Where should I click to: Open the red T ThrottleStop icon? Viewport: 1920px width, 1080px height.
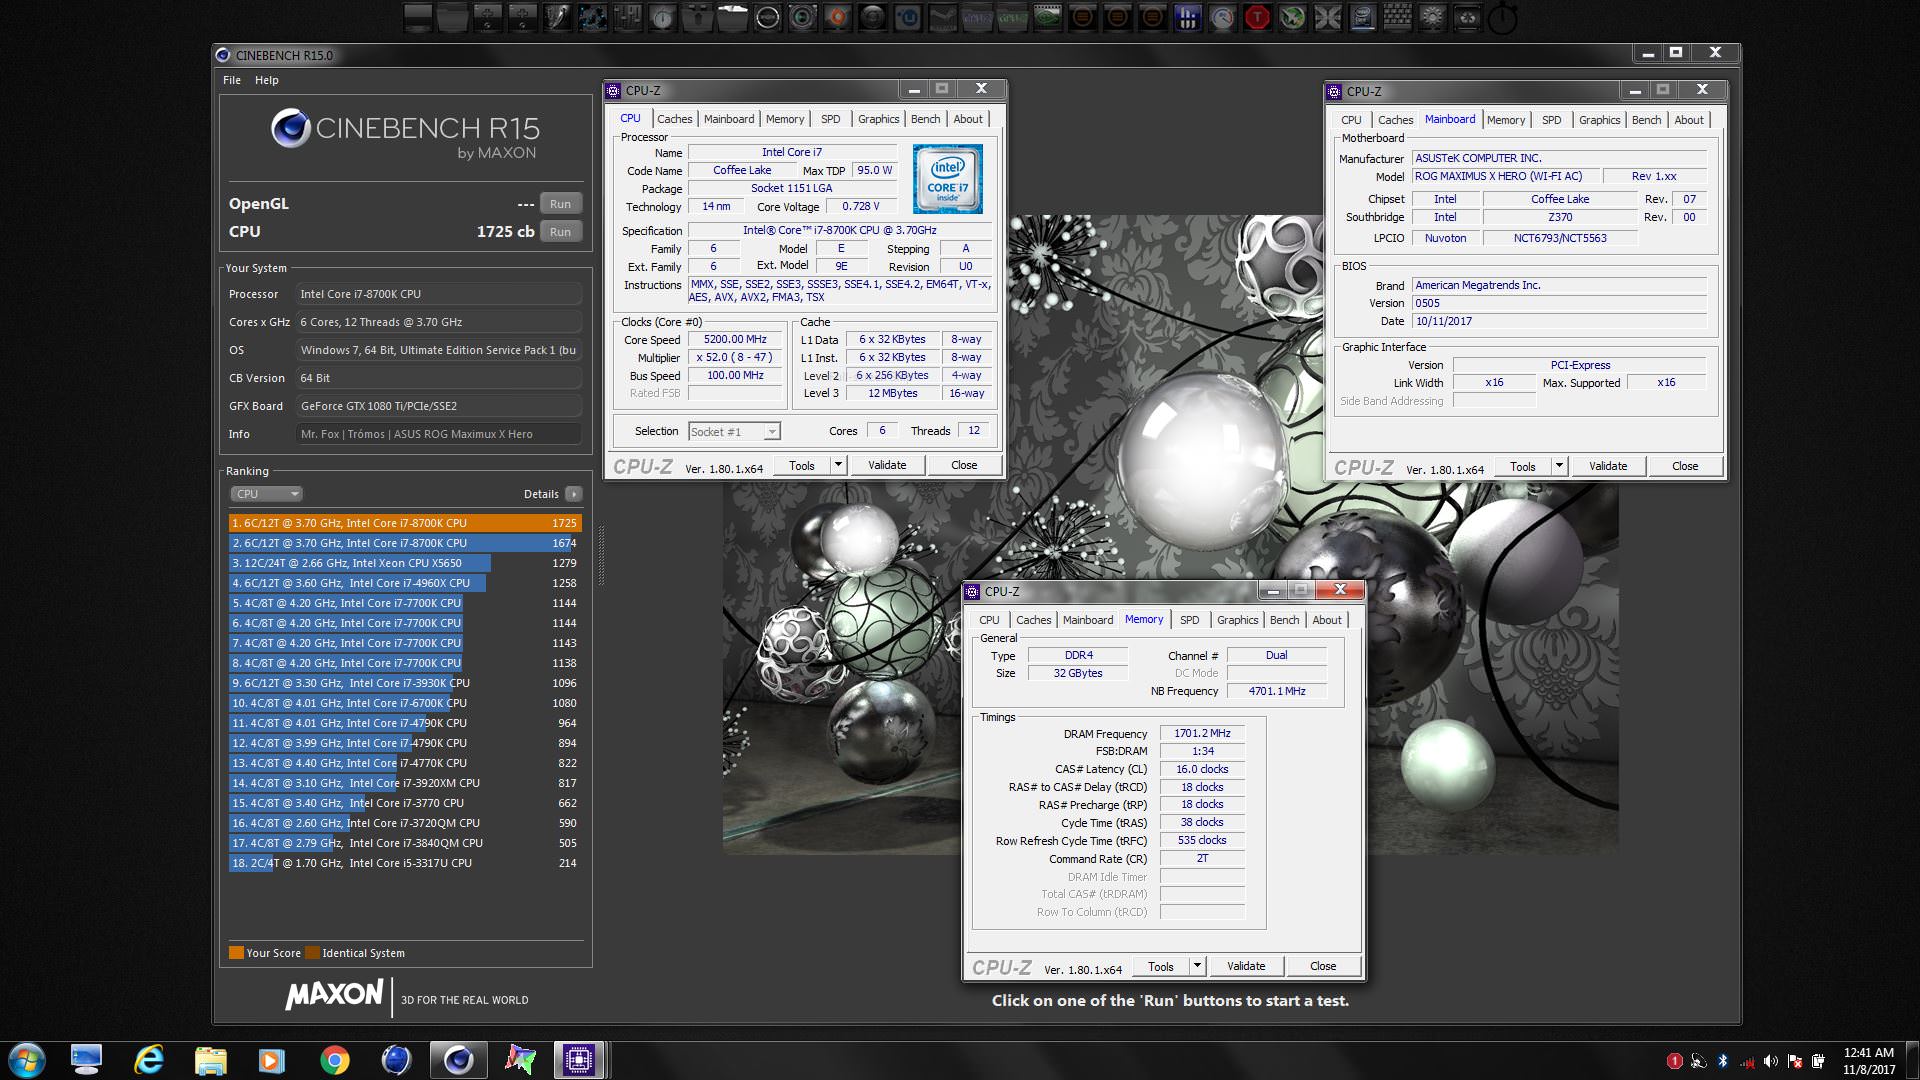(x=1257, y=17)
